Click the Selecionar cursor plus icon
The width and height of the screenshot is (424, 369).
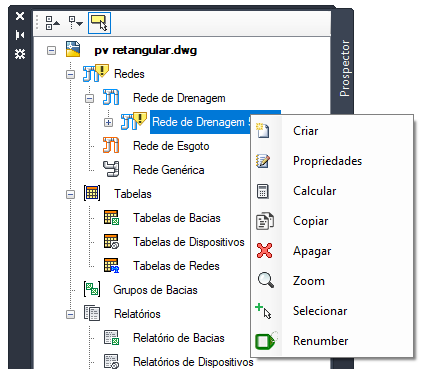click(x=263, y=311)
